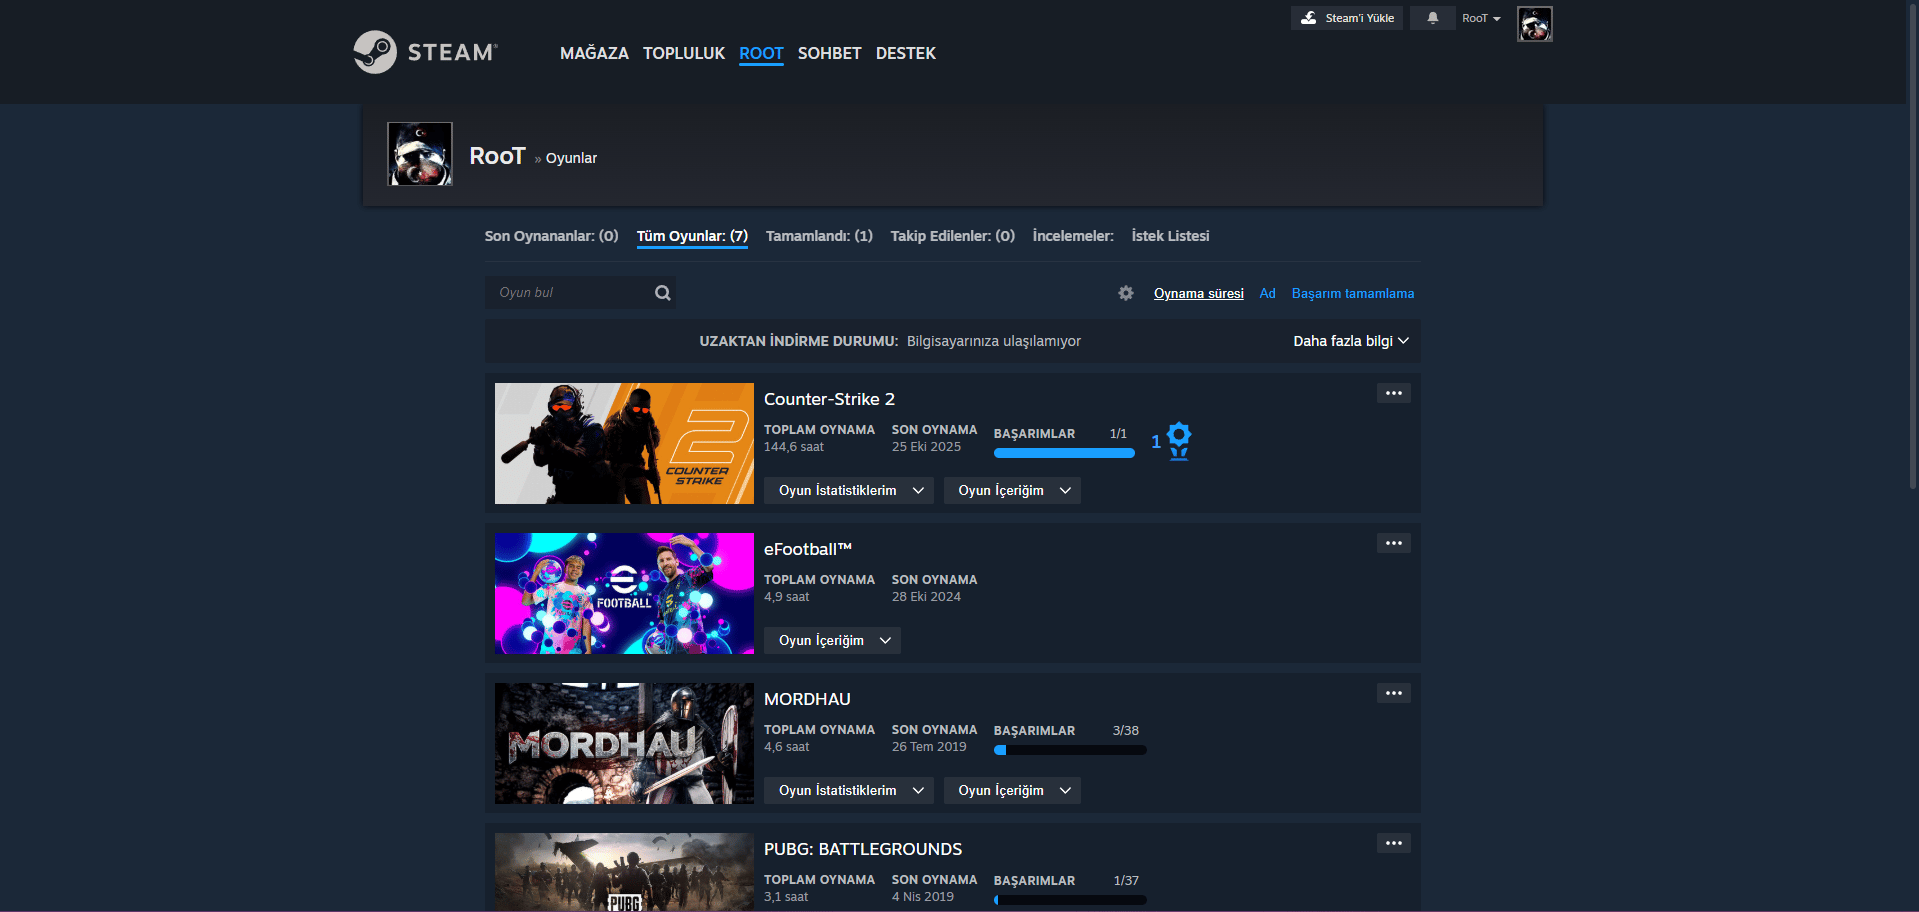Switch to Son Oynananlar tab

(x=551, y=236)
